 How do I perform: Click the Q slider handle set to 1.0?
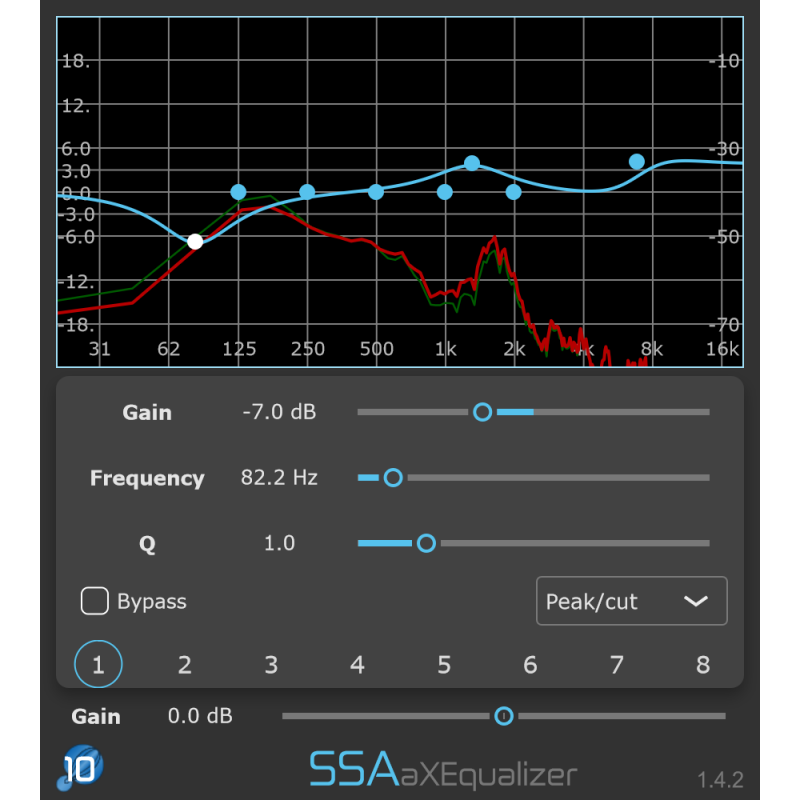[x=426, y=543]
